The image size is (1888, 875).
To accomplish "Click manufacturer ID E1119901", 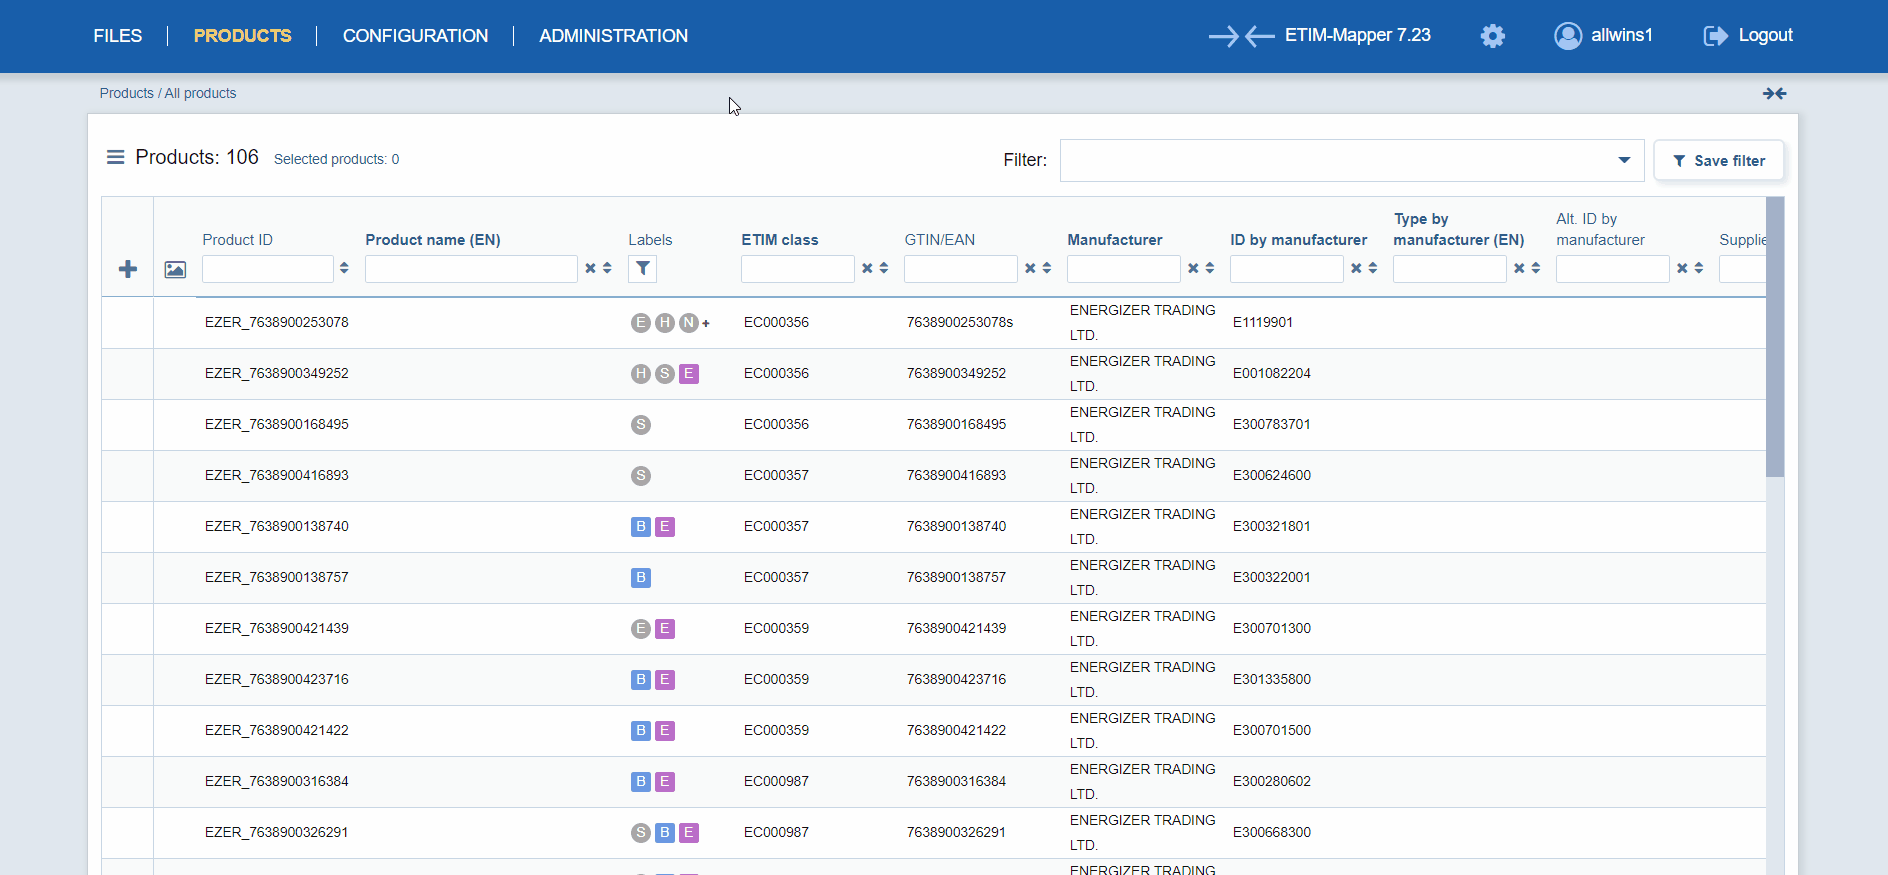I will [x=1263, y=322].
